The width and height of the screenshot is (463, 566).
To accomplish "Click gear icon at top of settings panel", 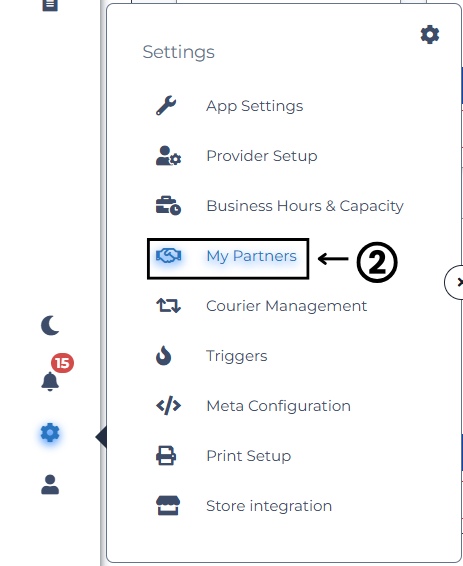I will [430, 35].
